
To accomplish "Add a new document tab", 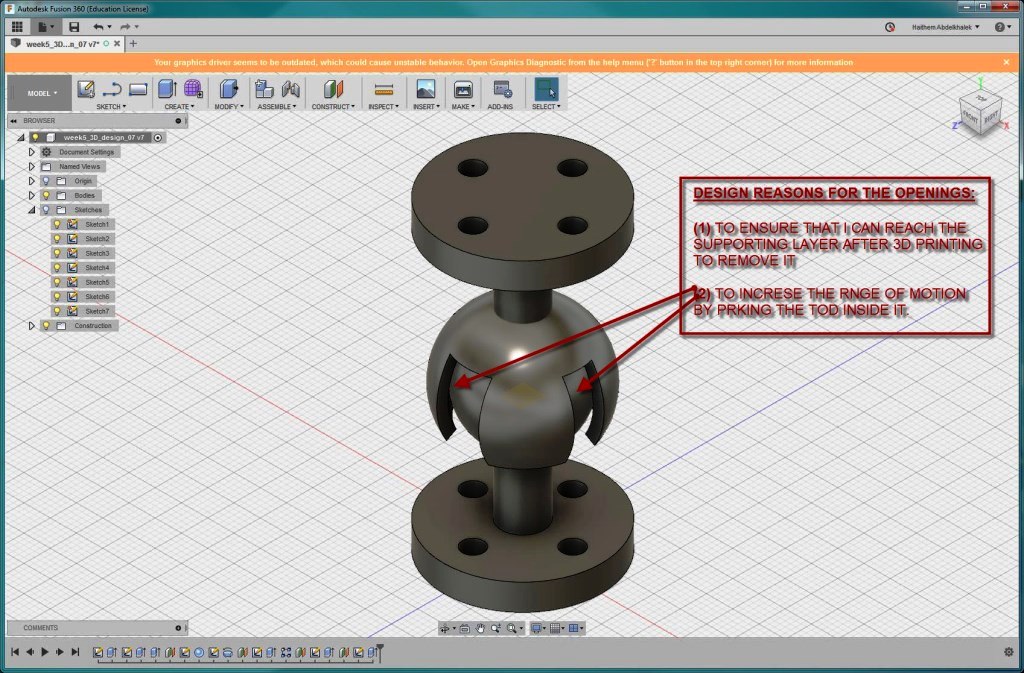I will pyautogui.click(x=133, y=44).
